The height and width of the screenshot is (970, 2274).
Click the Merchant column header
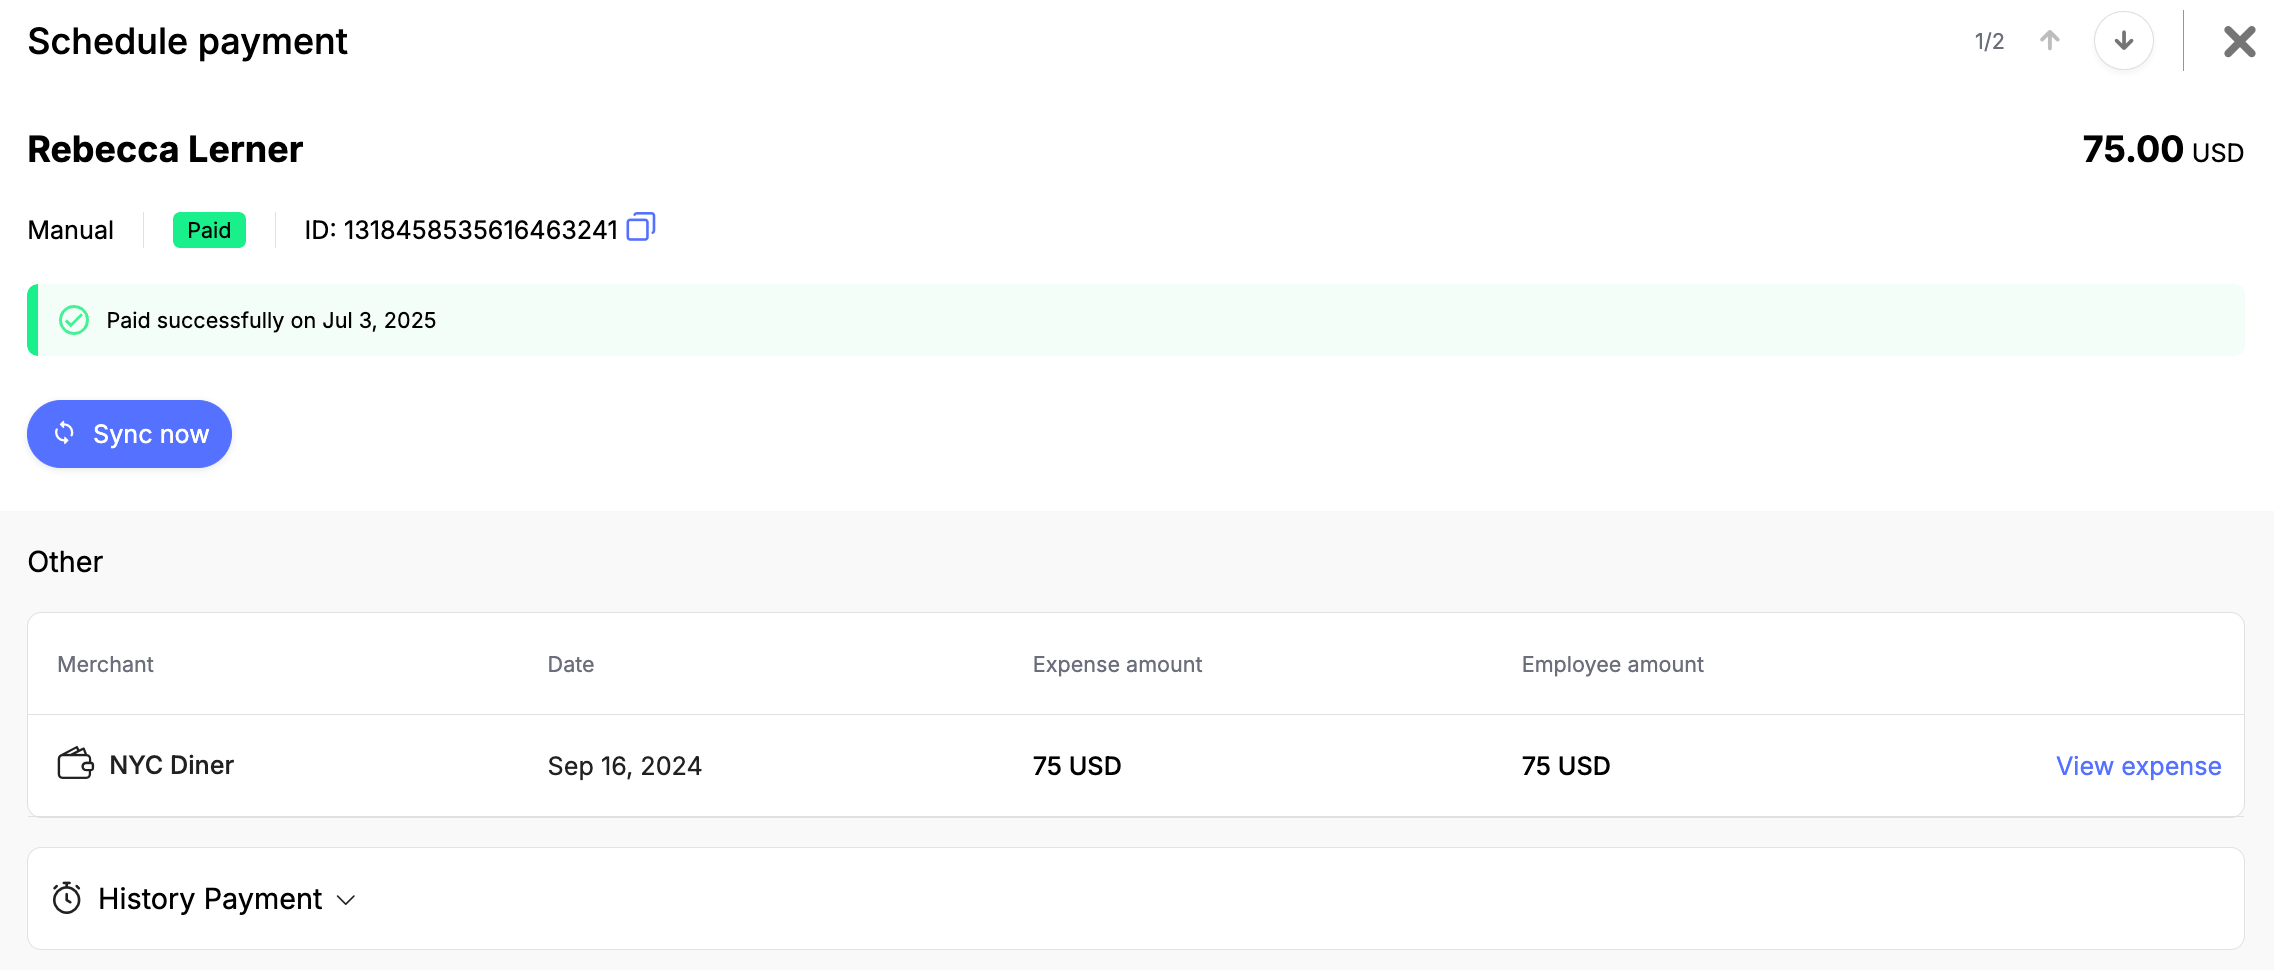105,664
